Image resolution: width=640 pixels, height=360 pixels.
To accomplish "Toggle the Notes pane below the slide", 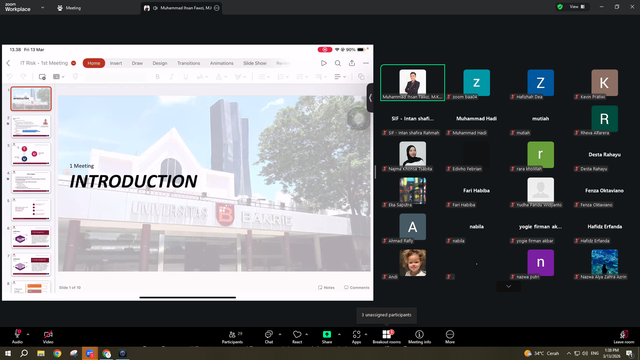I will (326, 287).
